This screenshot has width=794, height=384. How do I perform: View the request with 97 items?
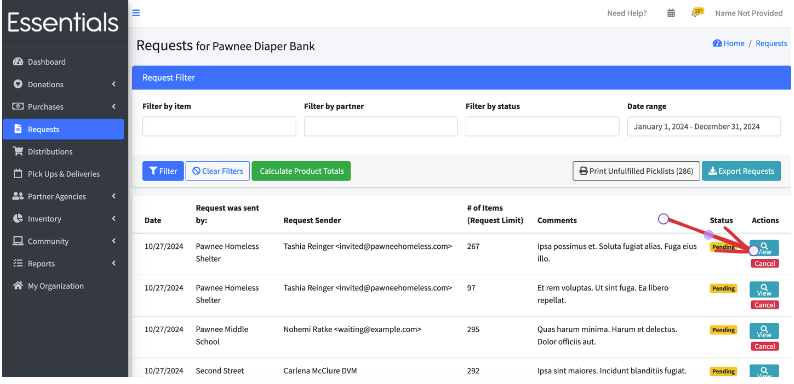coord(764,290)
